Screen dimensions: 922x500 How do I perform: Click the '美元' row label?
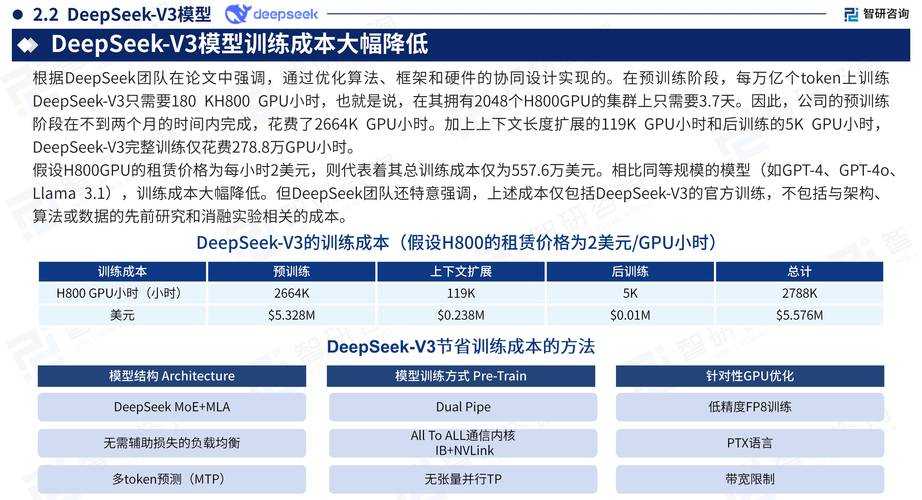click(122, 315)
